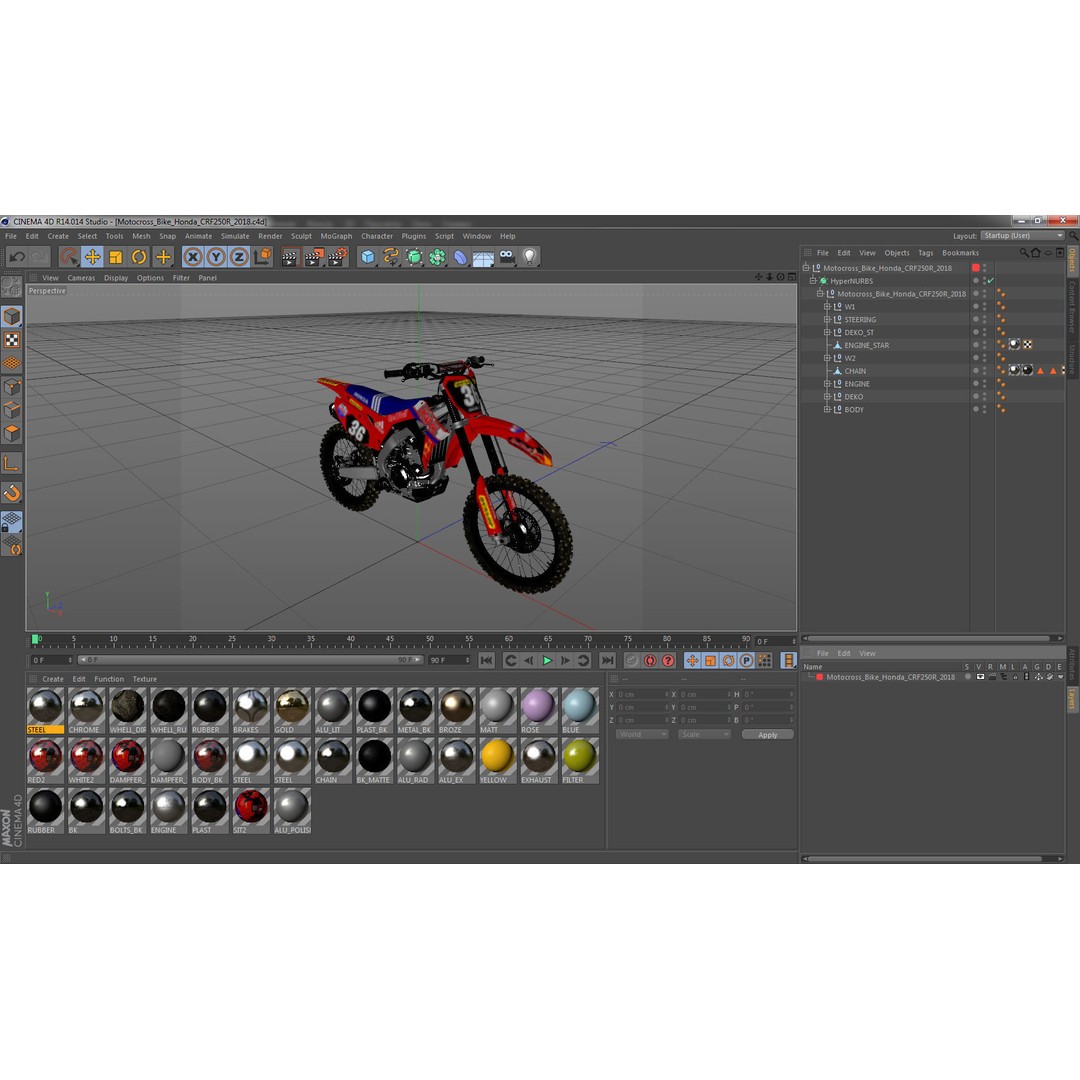
Task: Open viewport Cameras menu
Action: tap(81, 278)
